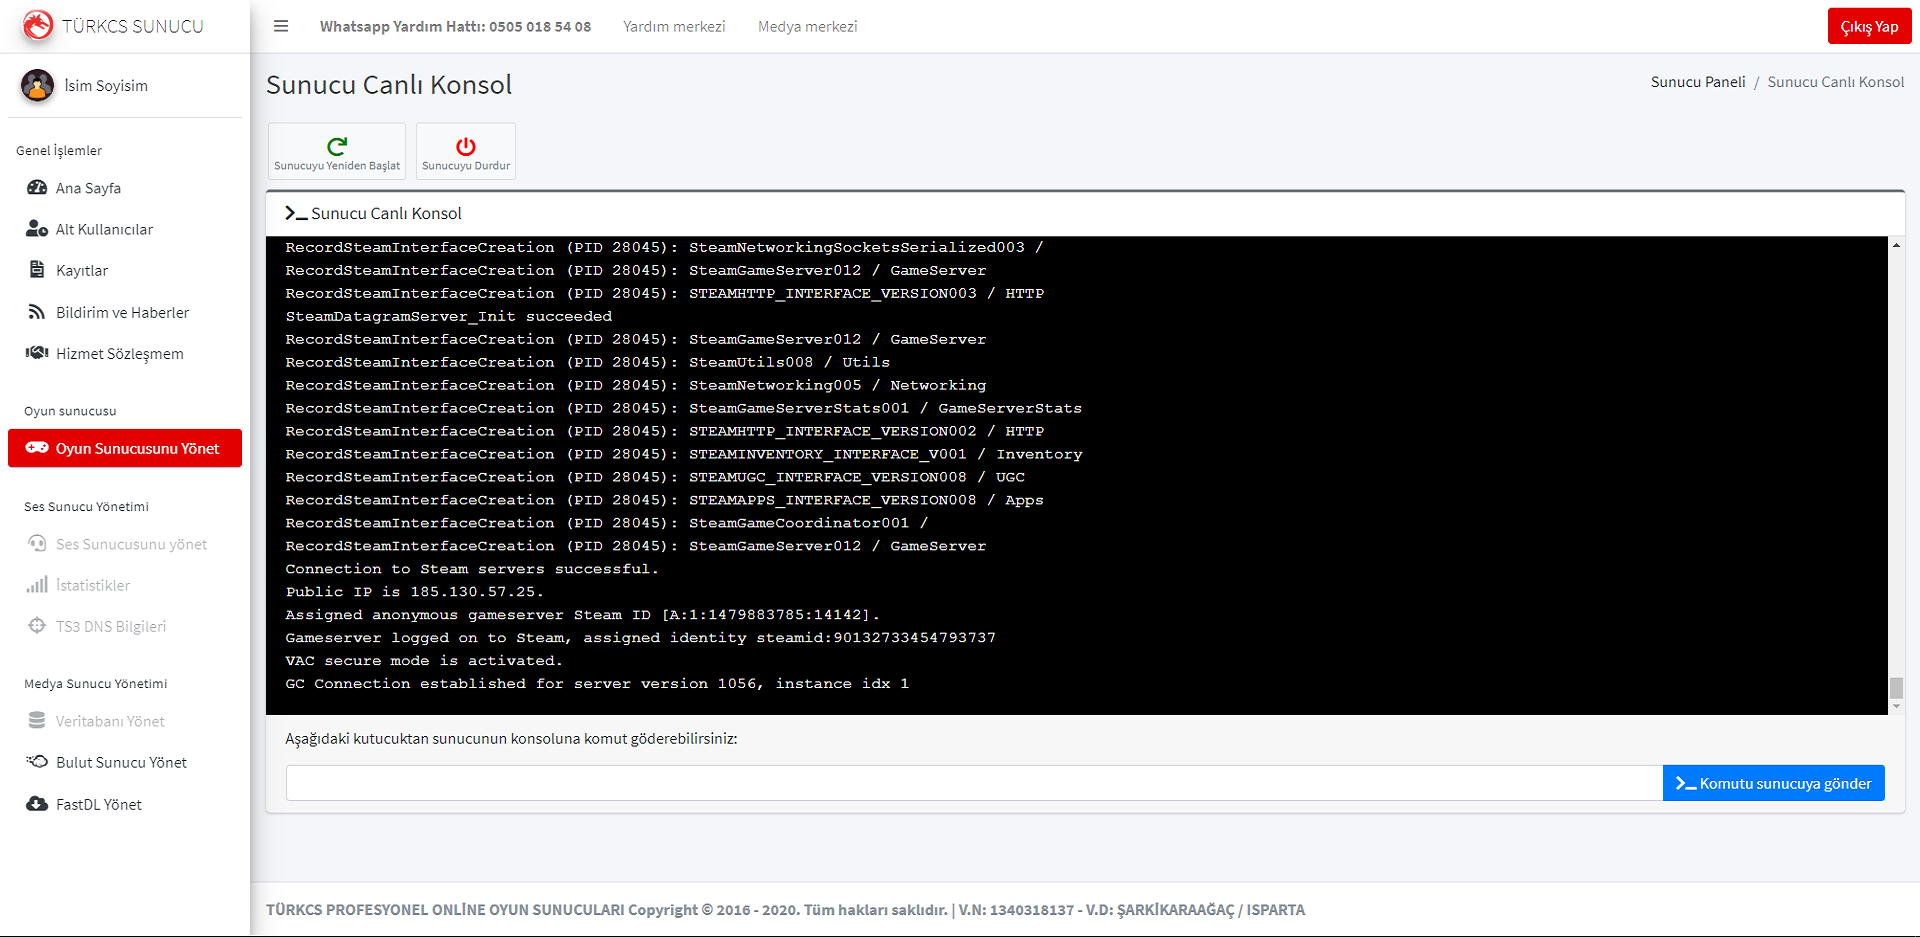The width and height of the screenshot is (1920, 937).
Task: Open Bulut Sunucu Yönet menu item
Action: (121, 762)
